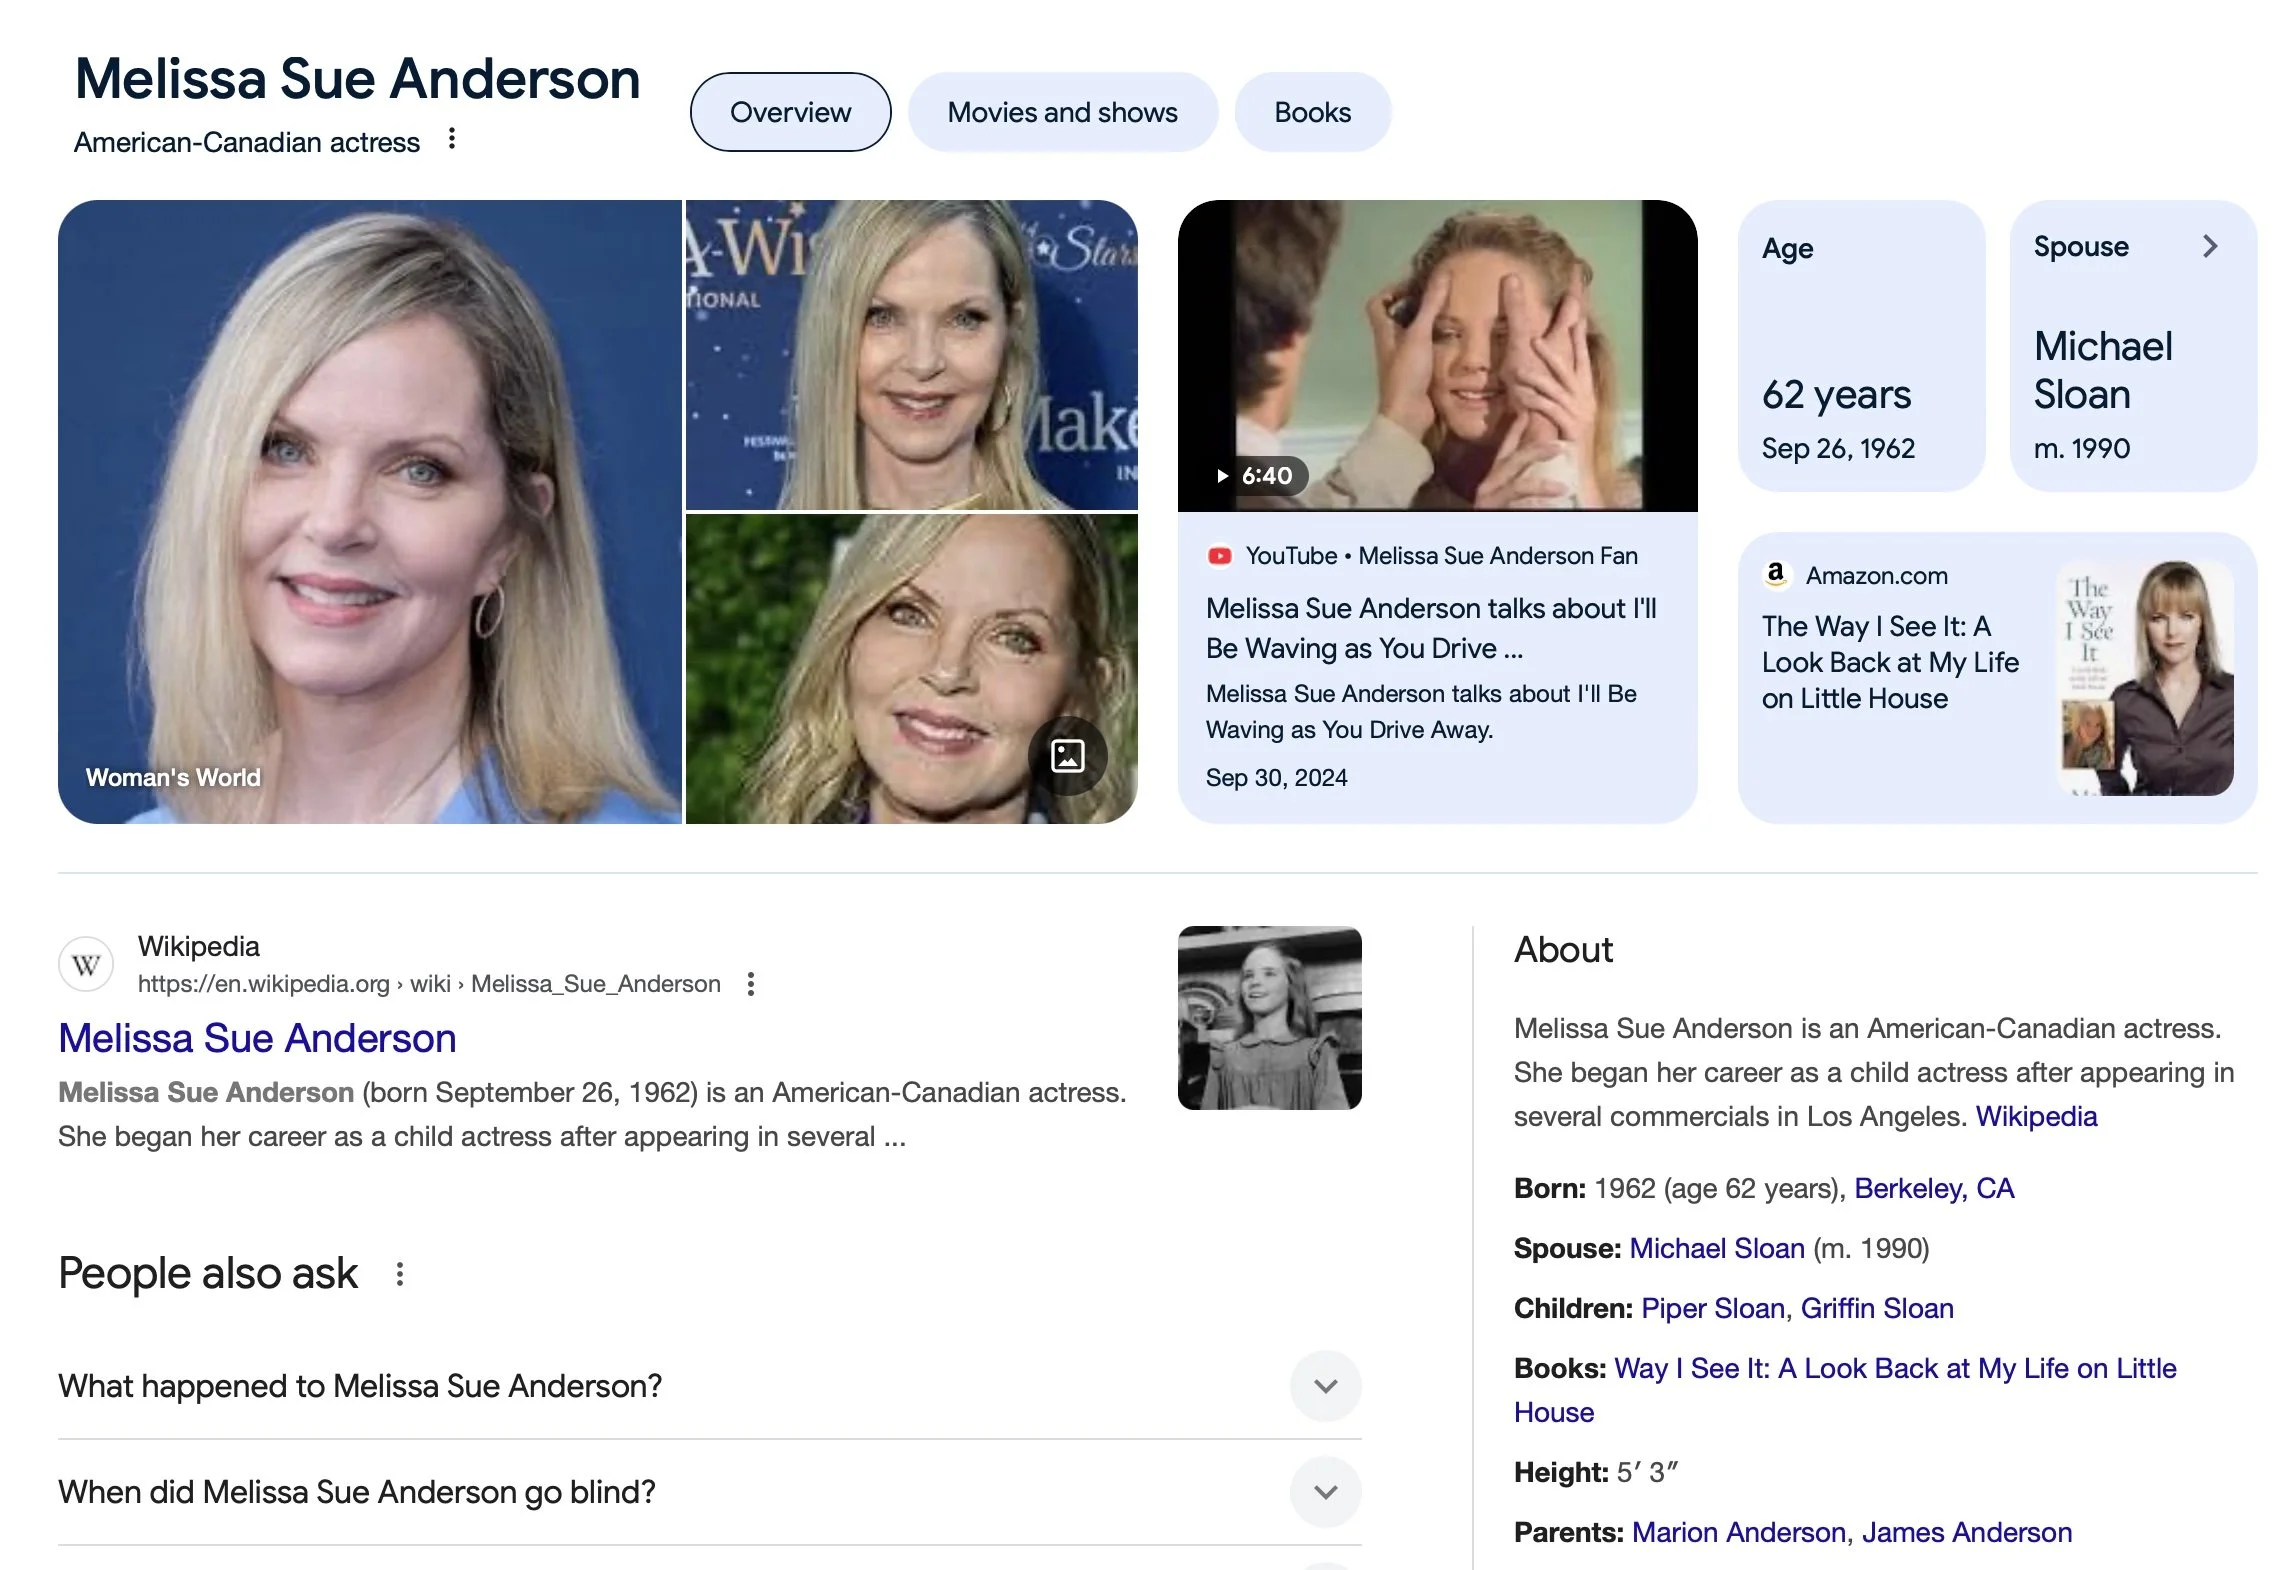This screenshot has width=2292, height=1570.
Task: Open Piper Sloan link under Children
Action: coord(1712,1308)
